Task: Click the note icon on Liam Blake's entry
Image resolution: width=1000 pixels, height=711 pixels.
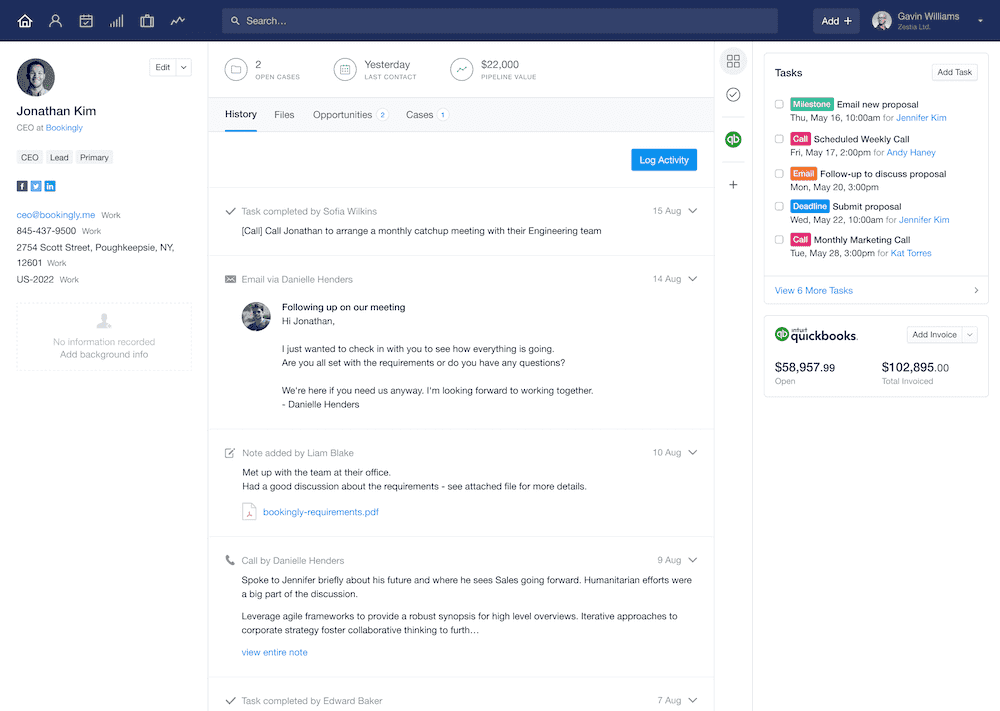Action: pos(230,453)
